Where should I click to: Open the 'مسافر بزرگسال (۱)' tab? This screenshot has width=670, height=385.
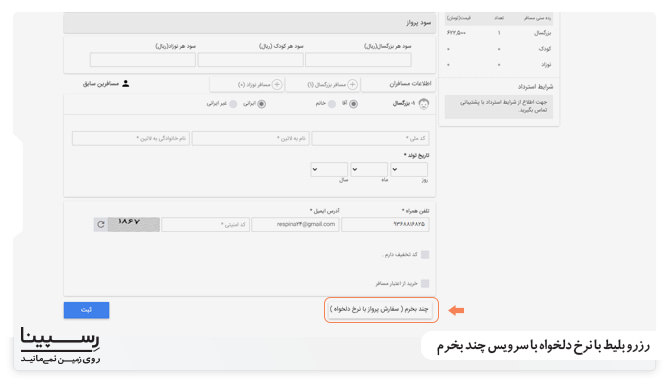[x=323, y=84]
